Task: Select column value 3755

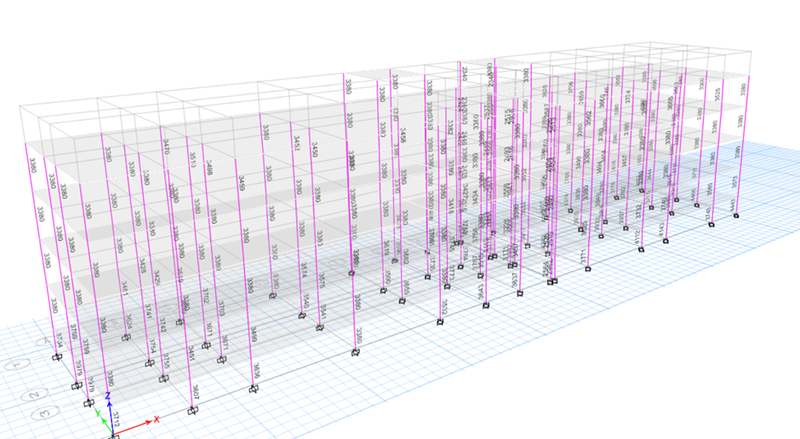Action: tap(166, 360)
